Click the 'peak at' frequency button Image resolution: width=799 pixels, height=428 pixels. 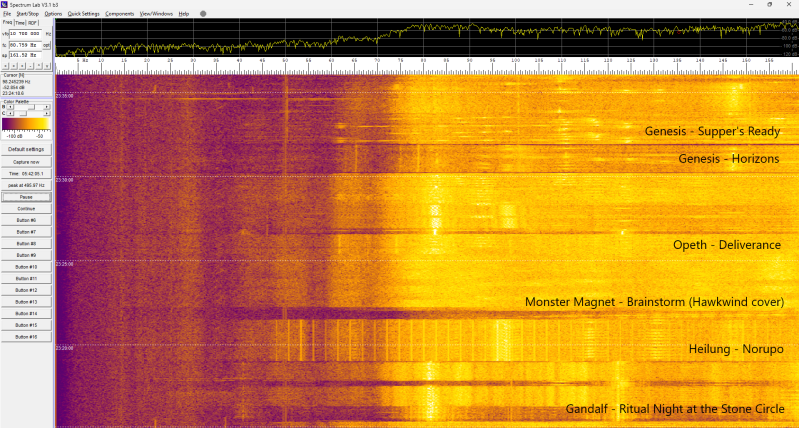coord(26,185)
